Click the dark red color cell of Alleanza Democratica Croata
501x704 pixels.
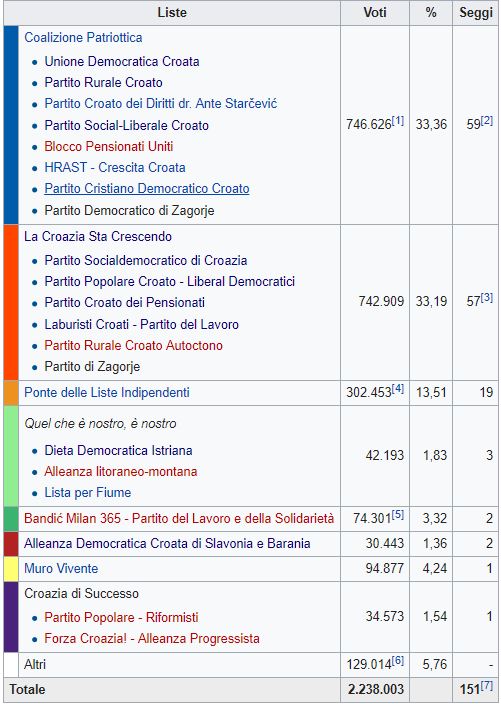click(x=11, y=544)
